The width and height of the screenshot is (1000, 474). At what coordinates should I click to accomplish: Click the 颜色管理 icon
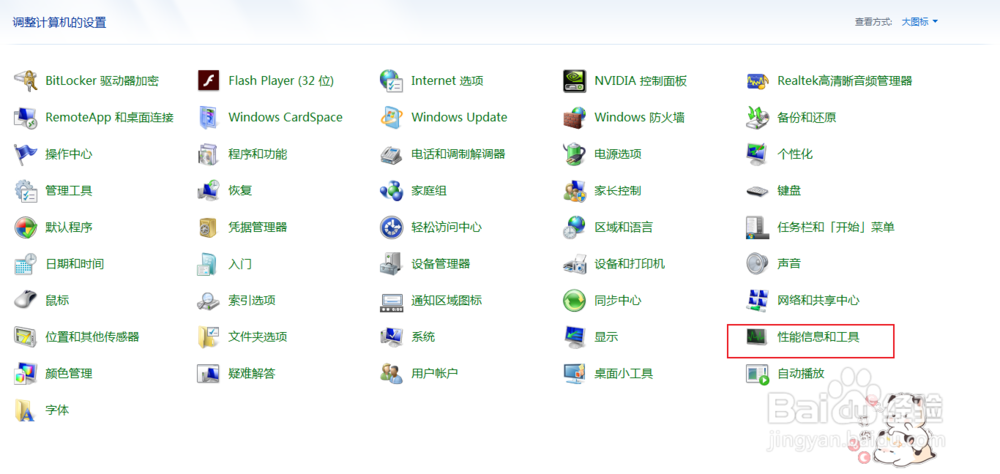[x=26, y=373]
